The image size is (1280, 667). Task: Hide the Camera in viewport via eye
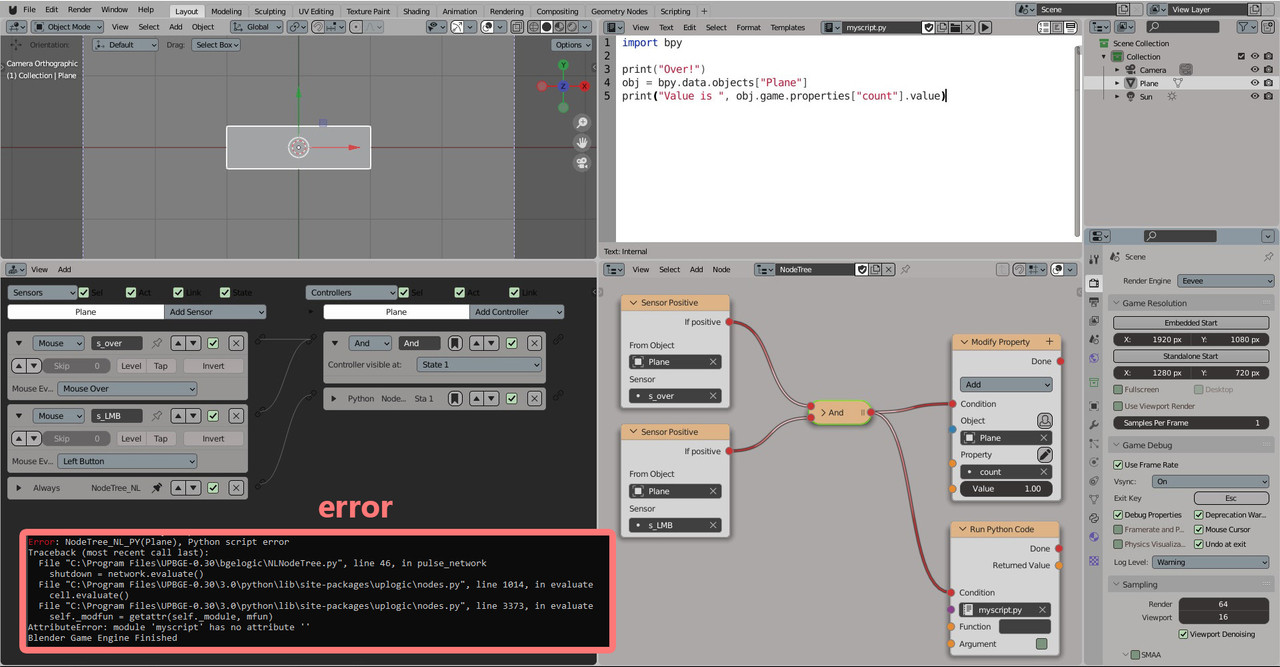point(1254,70)
